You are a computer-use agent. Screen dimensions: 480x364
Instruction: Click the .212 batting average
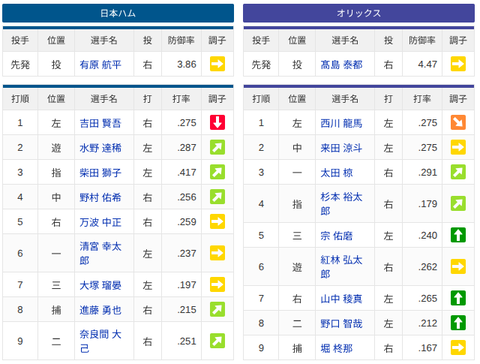point(428,323)
